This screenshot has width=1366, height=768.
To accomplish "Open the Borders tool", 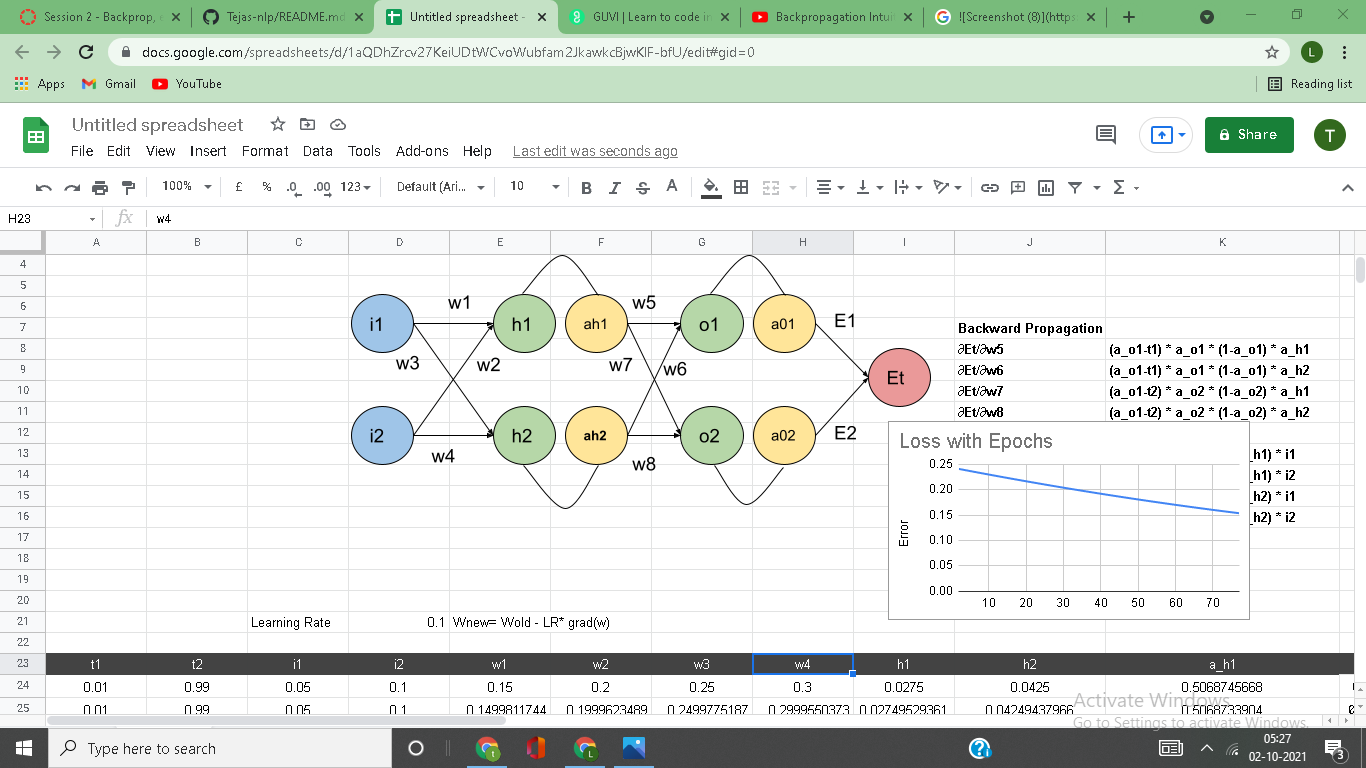I will [x=741, y=187].
